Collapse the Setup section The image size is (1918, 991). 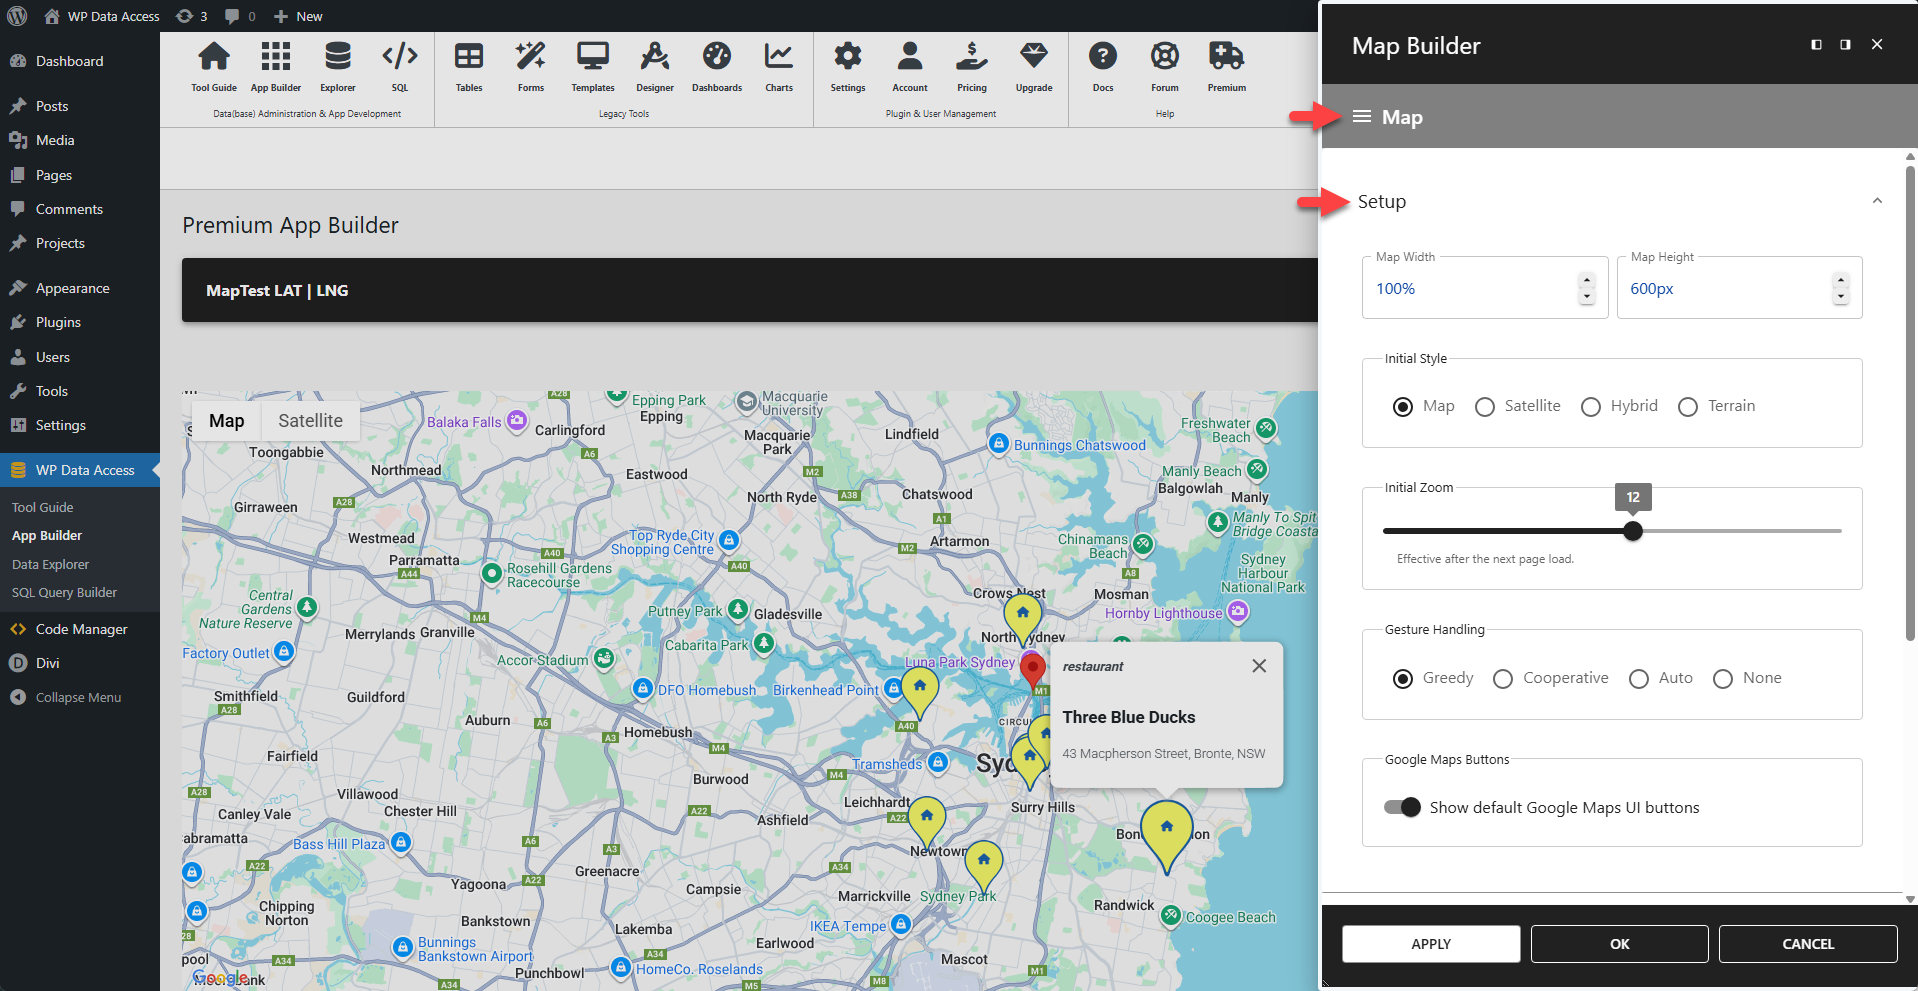coord(1875,200)
